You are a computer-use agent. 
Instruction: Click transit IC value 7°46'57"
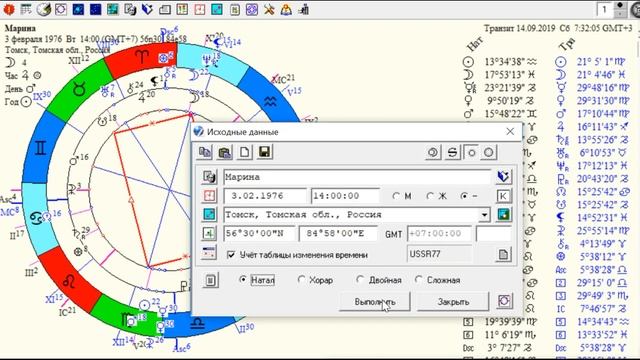(597, 309)
